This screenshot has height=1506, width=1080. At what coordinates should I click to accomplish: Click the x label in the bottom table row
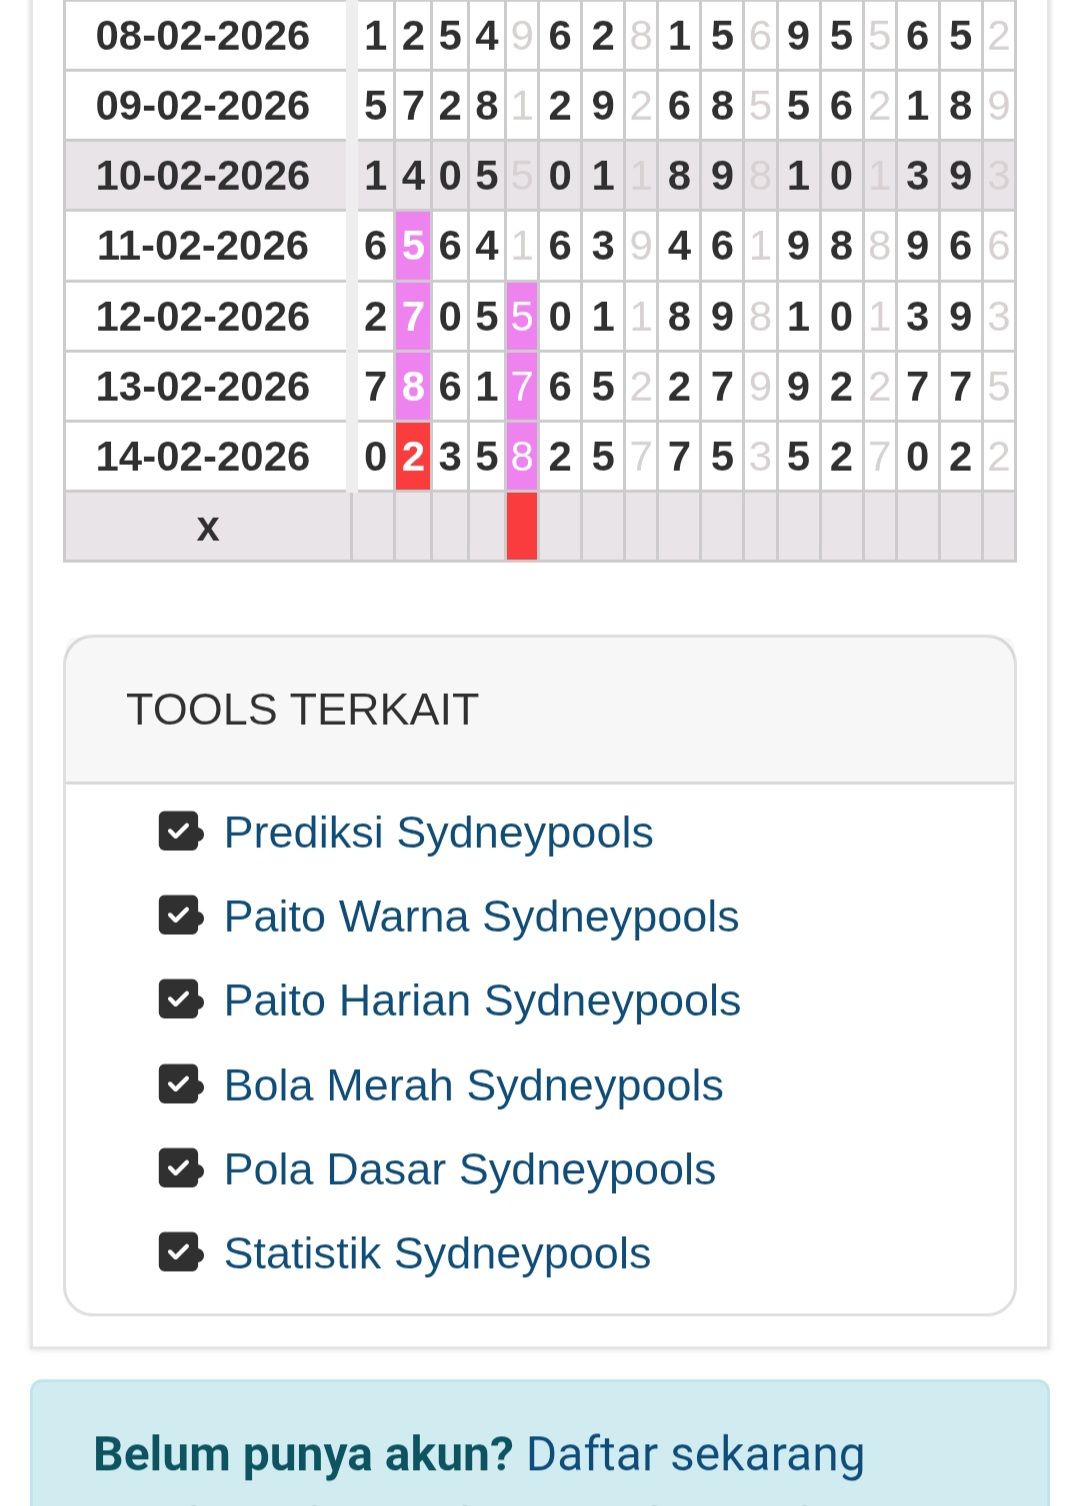207,527
